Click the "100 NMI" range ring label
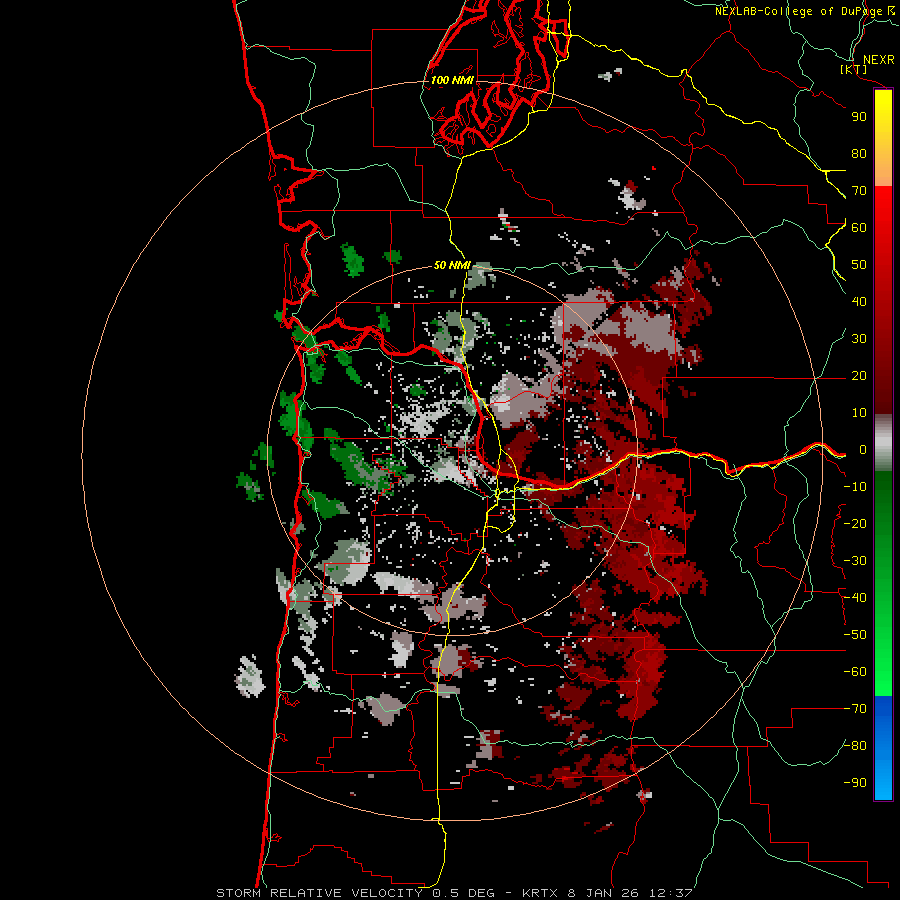The width and height of the screenshot is (900, 900). pos(452,80)
